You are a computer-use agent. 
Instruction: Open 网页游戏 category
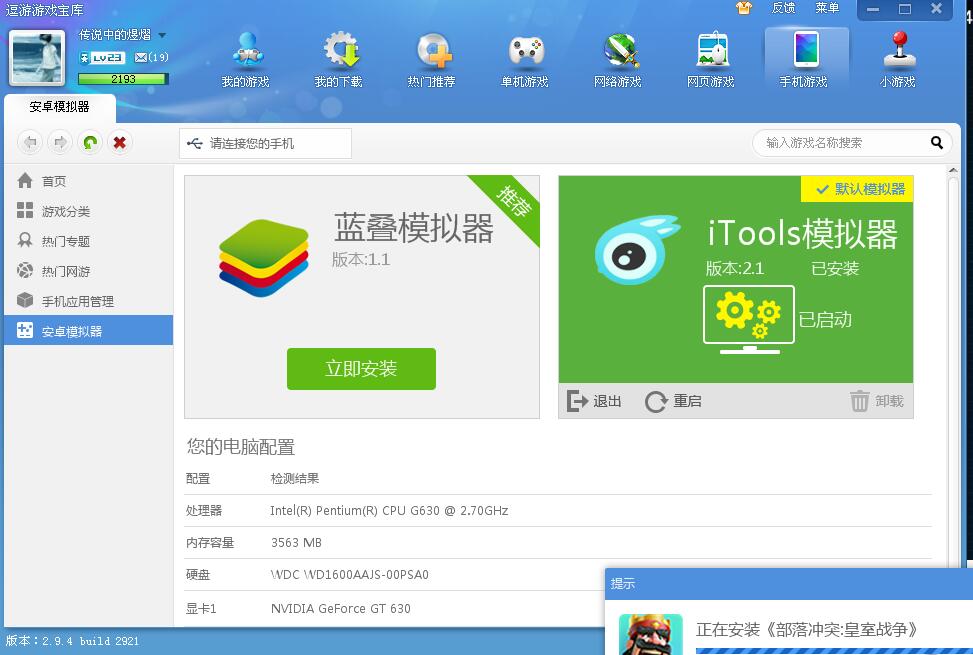tap(711, 61)
